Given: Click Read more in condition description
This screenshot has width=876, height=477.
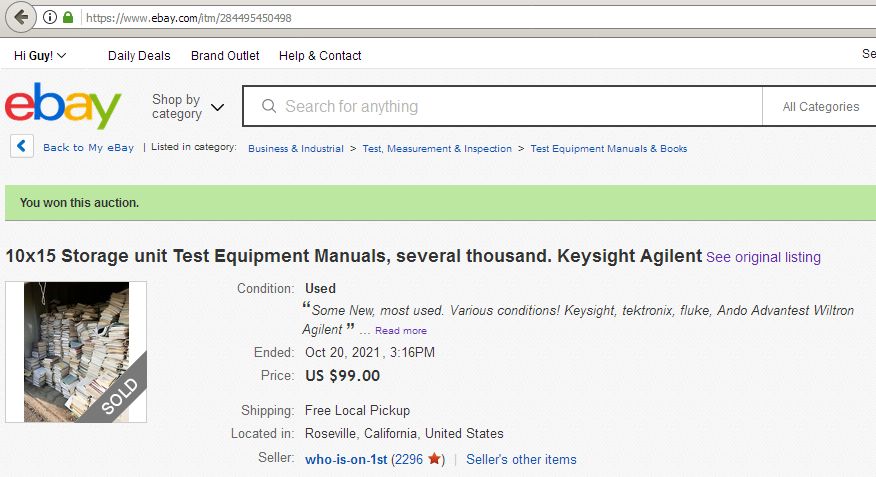Looking at the screenshot, I should coord(401,331).
